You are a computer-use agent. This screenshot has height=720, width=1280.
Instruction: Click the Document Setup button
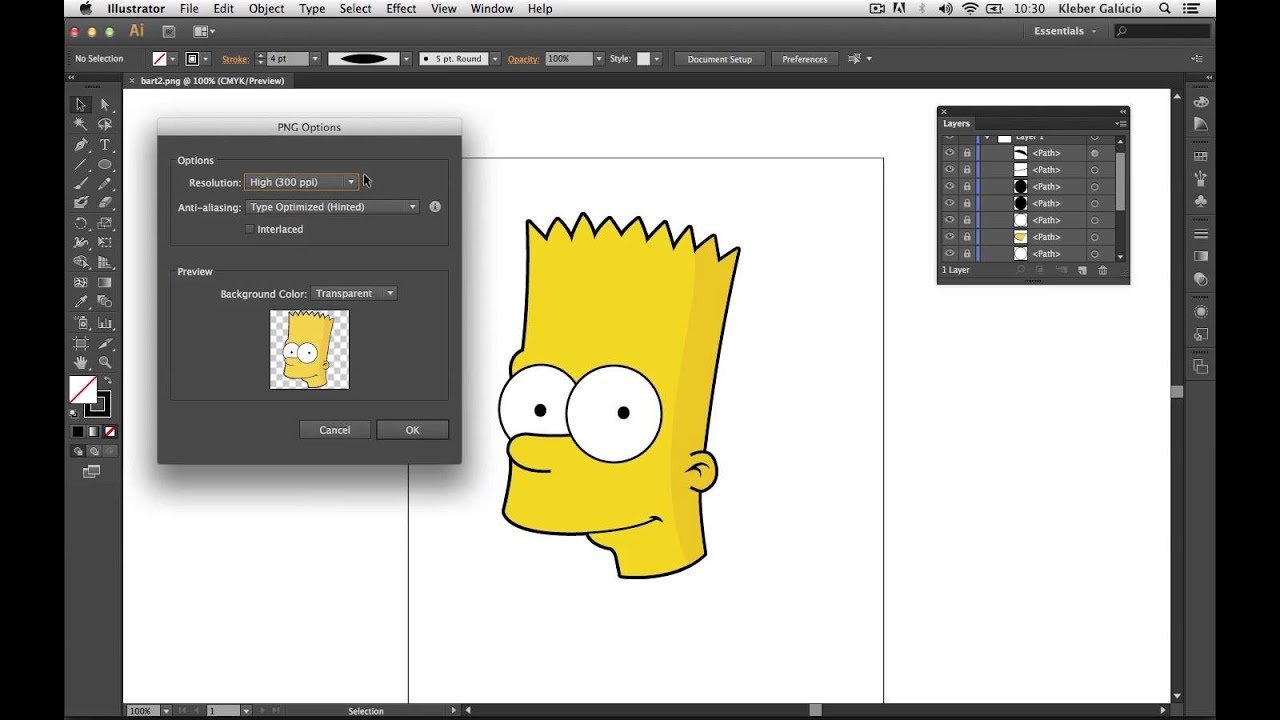coord(719,59)
